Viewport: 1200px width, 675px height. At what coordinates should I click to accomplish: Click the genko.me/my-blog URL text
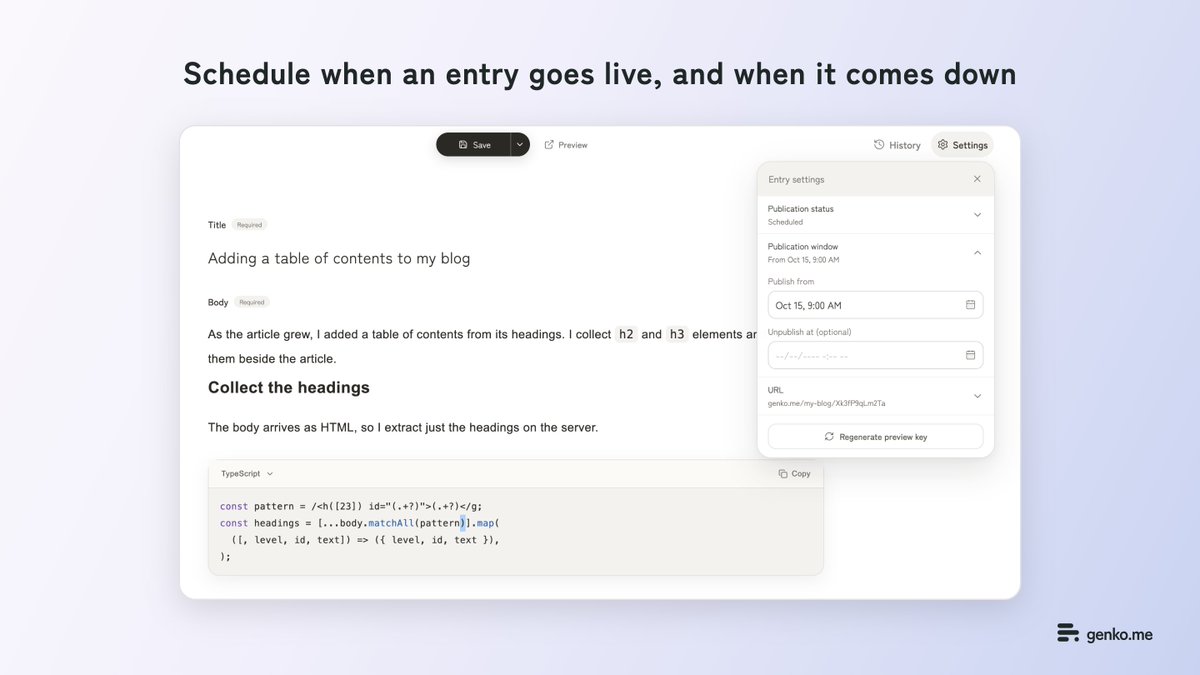pos(826,403)
